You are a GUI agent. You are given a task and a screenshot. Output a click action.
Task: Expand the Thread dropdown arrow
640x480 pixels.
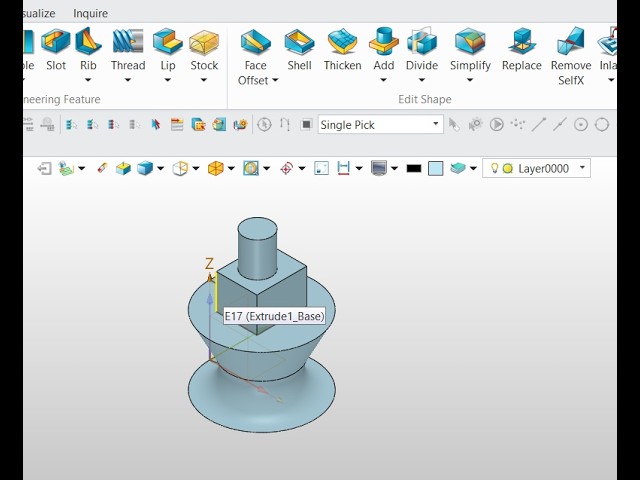click(x=128, y=80)
